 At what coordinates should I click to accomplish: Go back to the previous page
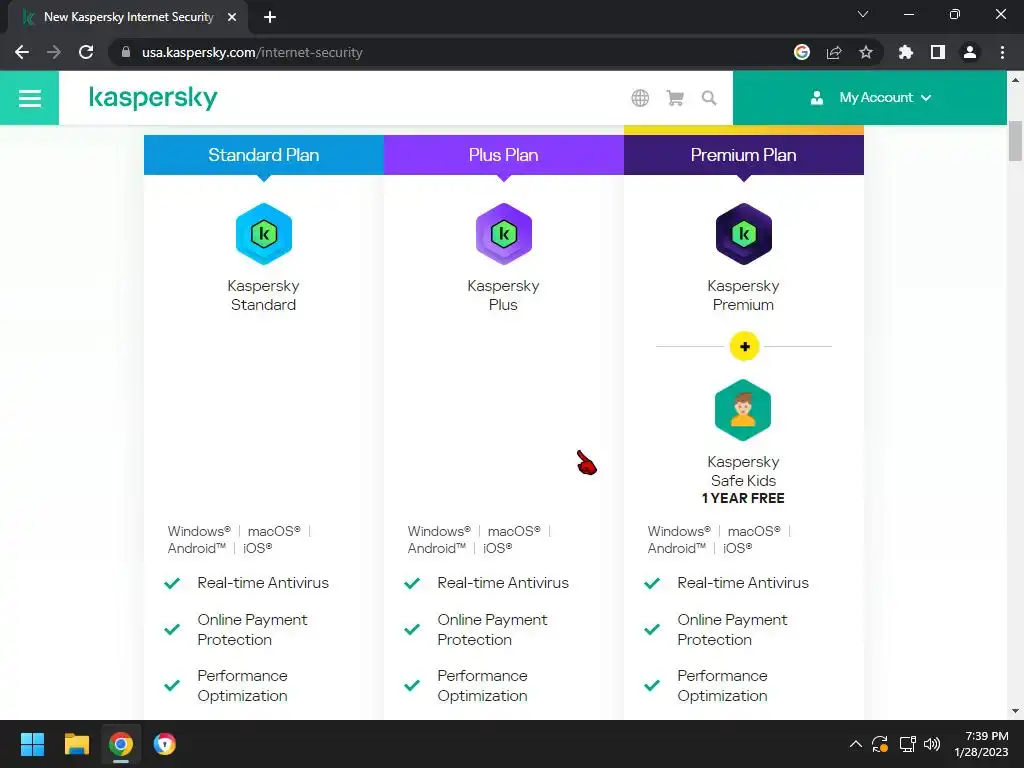(x=22, y=52)
